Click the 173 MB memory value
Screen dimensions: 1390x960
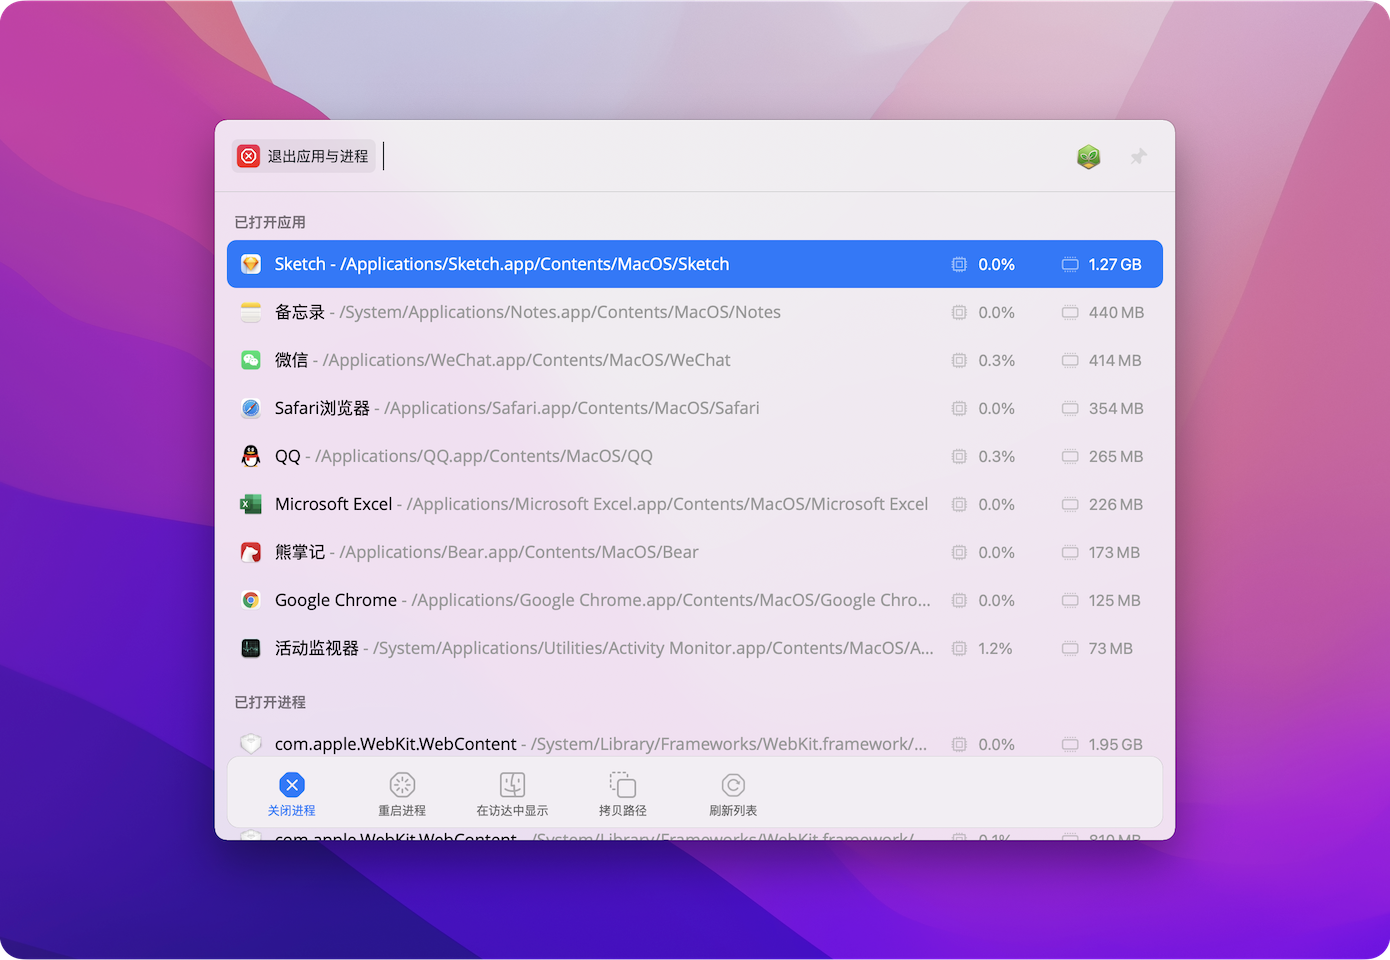[x=1114, y=552]
